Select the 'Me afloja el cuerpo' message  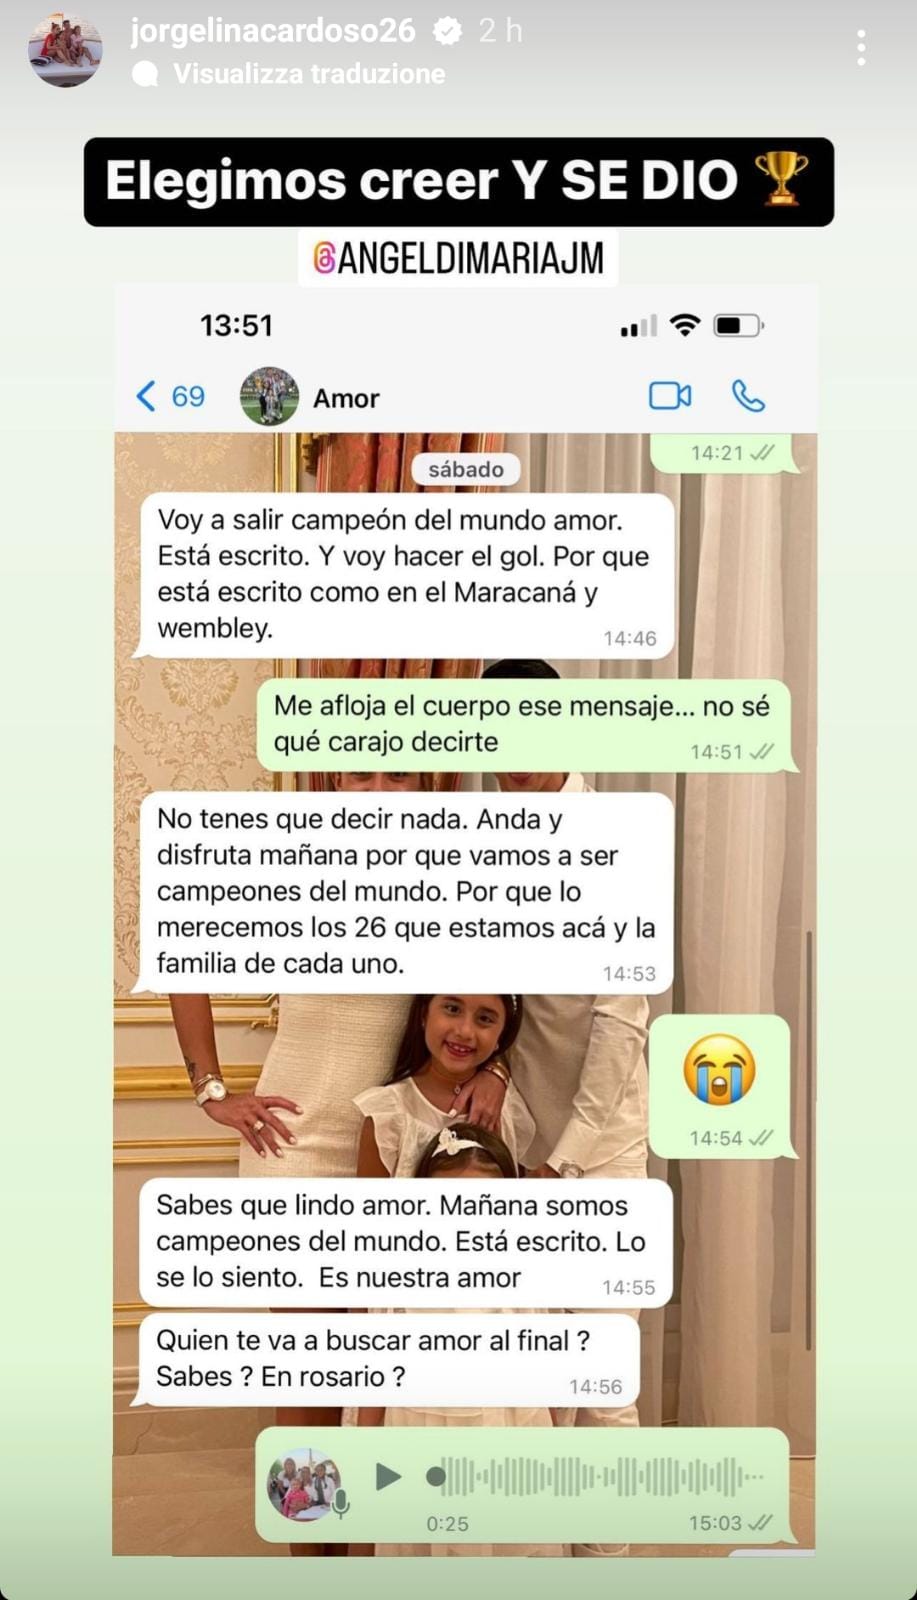[x=523, y=725]
